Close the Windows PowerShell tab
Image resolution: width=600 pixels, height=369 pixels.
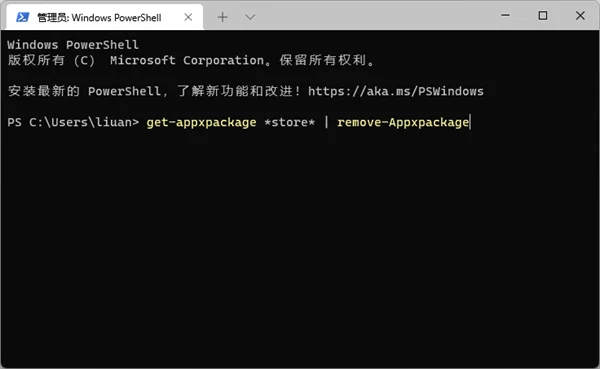[x=188, y=17]
